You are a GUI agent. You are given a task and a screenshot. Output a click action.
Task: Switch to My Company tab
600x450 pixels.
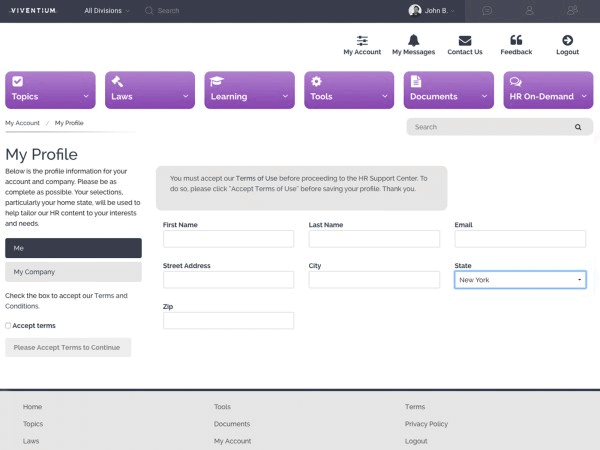(73, 272)
